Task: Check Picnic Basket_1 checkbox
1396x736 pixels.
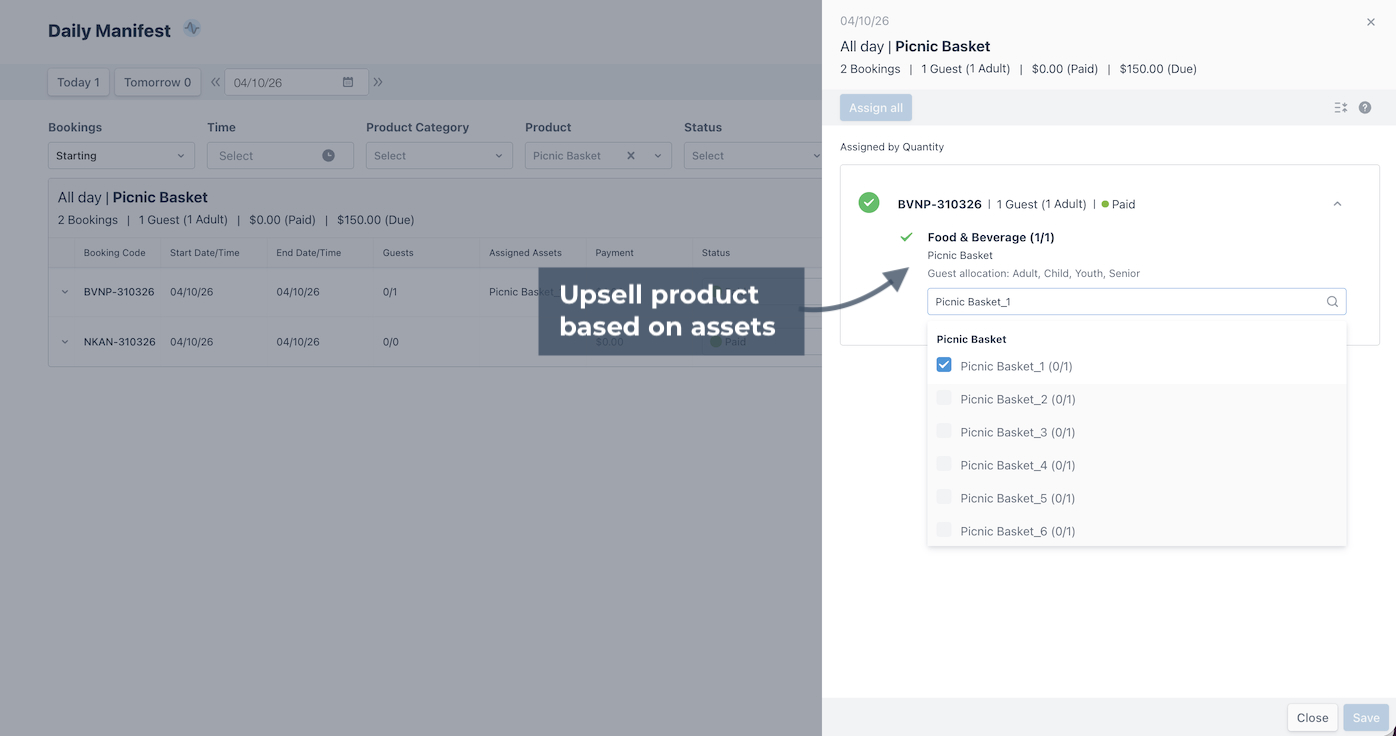Action: point(944,365)
